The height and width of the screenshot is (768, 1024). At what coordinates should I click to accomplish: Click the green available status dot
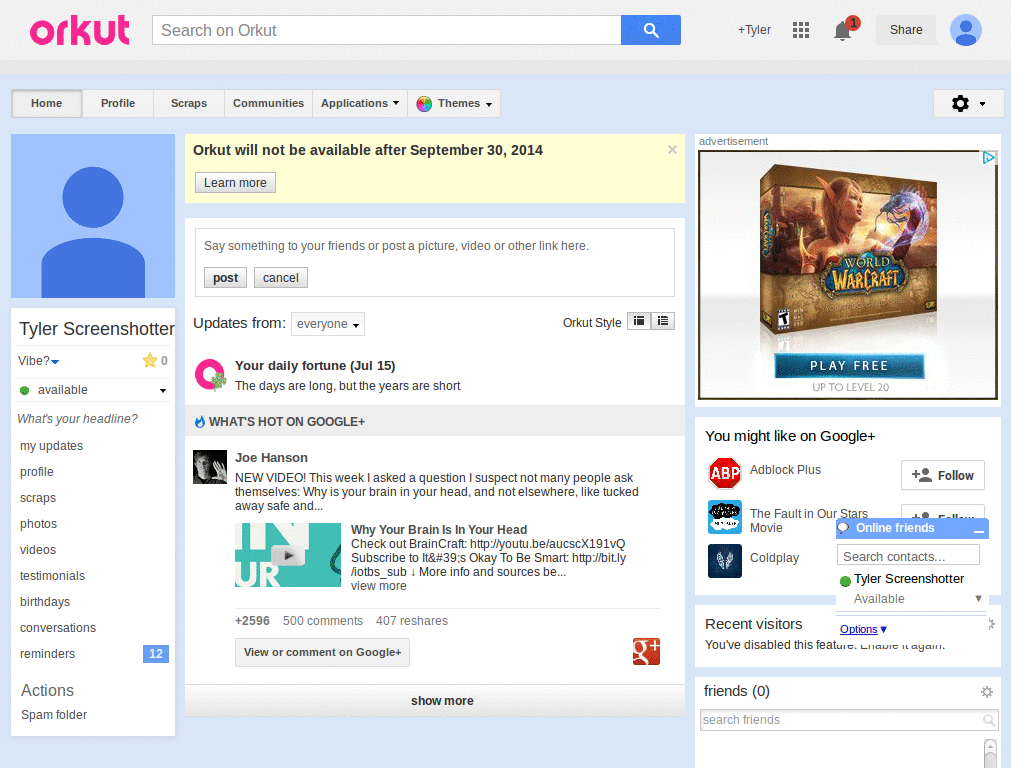(x=25, y=391)
